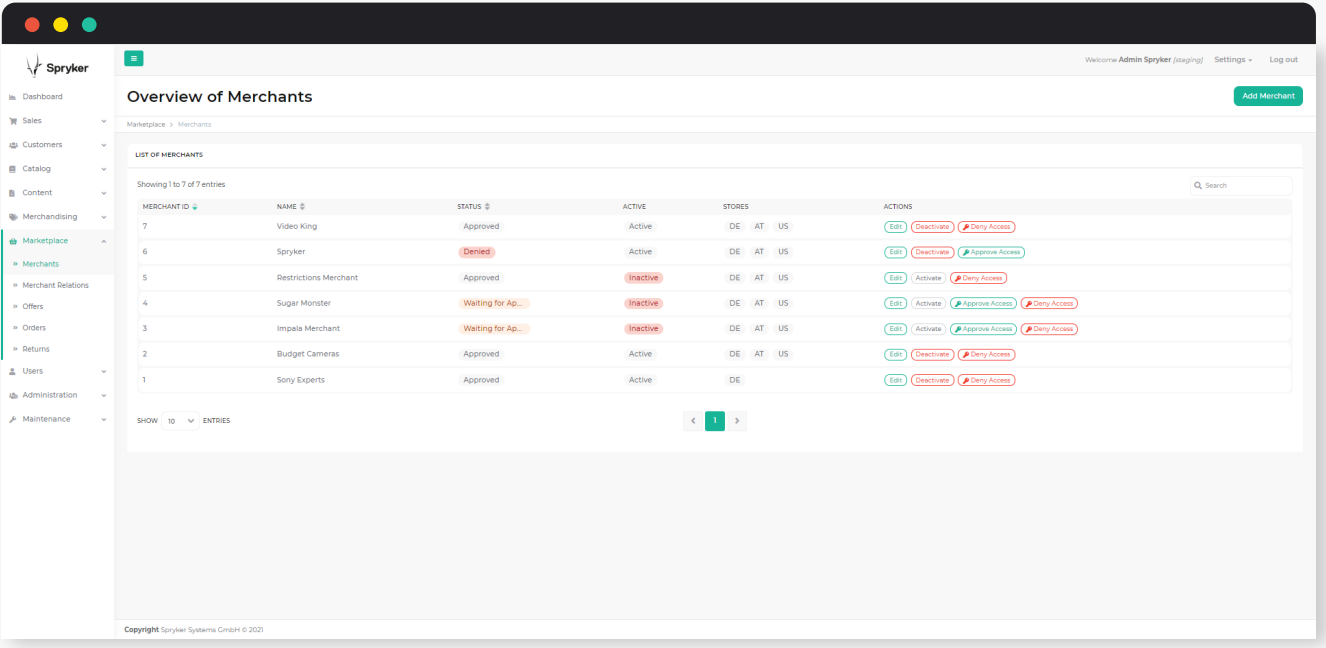The image size is (1326, 648).
Task: Go to previous page arrow
Action: (x=693, y=421)
